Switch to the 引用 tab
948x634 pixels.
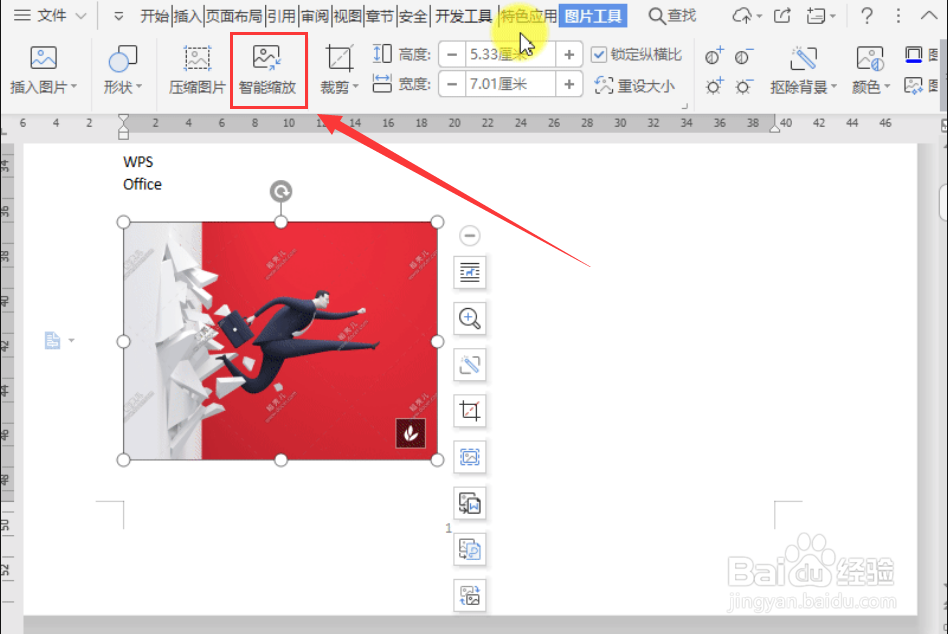(x=281, y=16)
